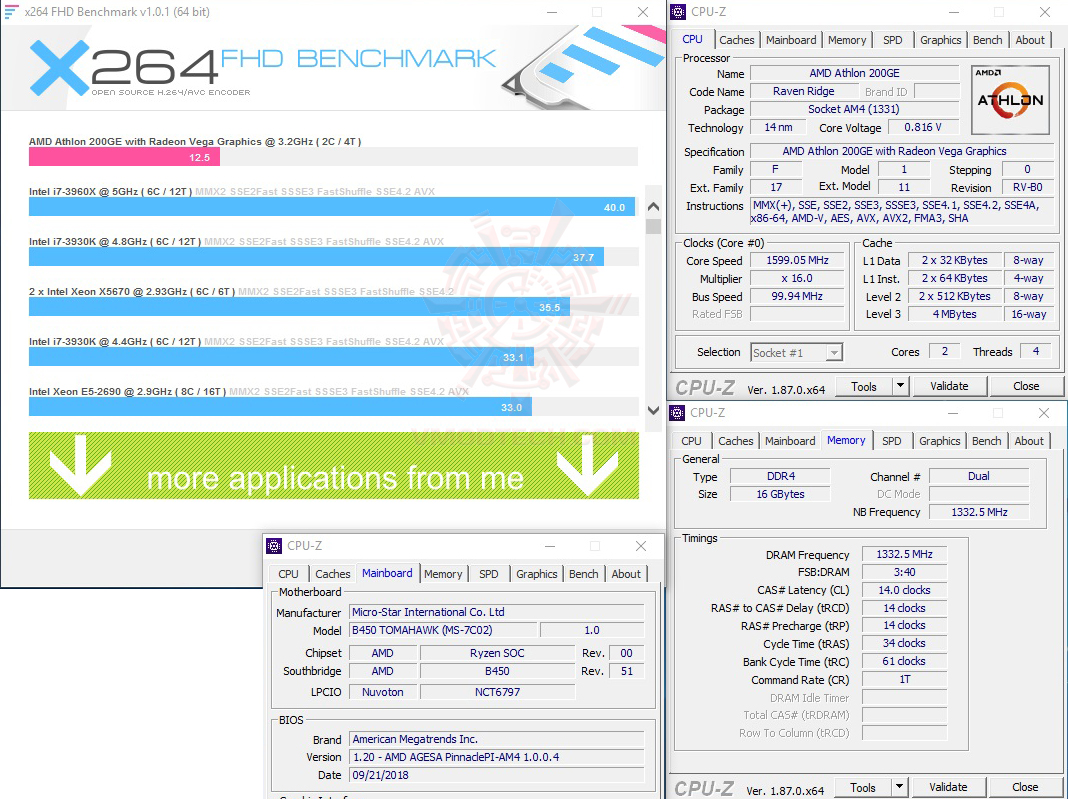This screenshot has width=1068, height=799.
Task: Click CAS# Latency value '14.0 clocks'
Action: click(904, 591)
